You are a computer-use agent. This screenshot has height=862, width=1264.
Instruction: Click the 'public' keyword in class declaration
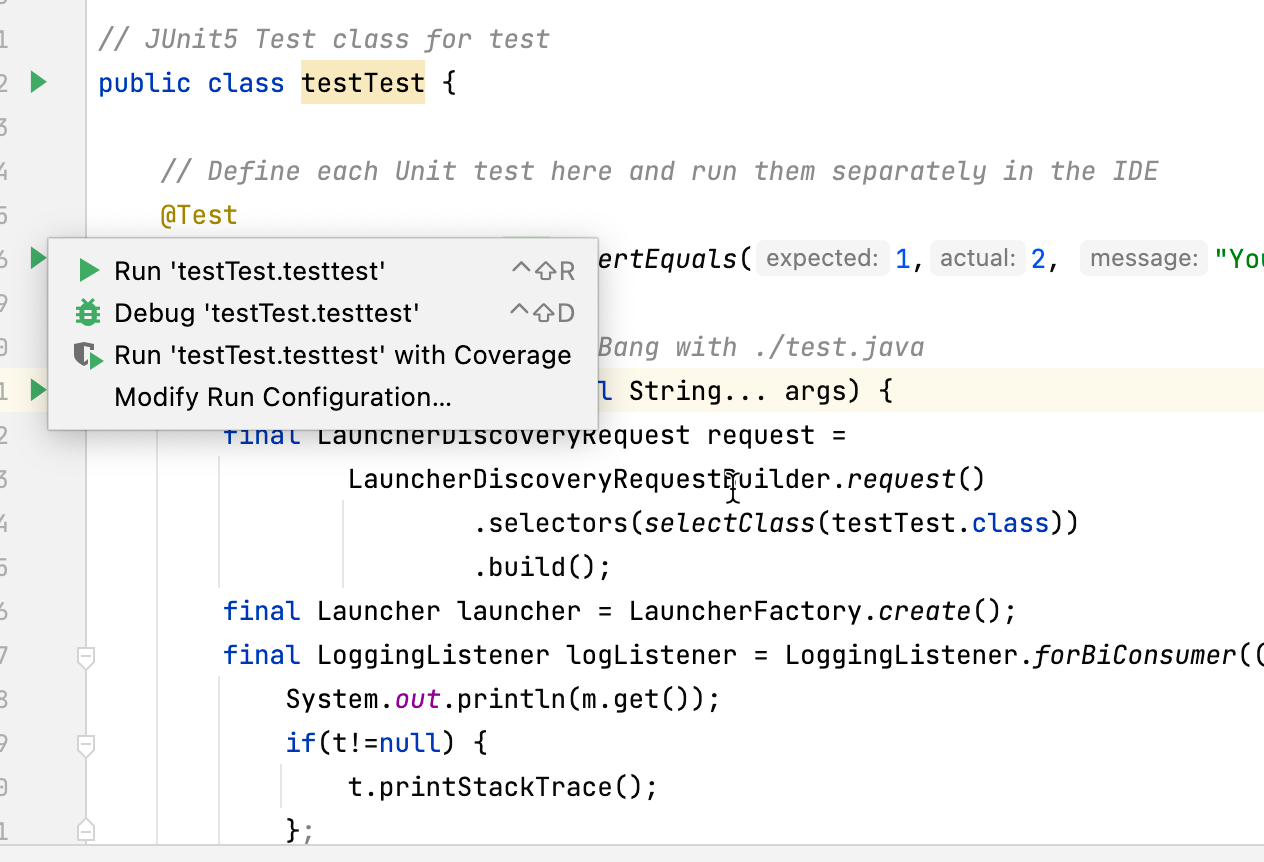(144, 83)
